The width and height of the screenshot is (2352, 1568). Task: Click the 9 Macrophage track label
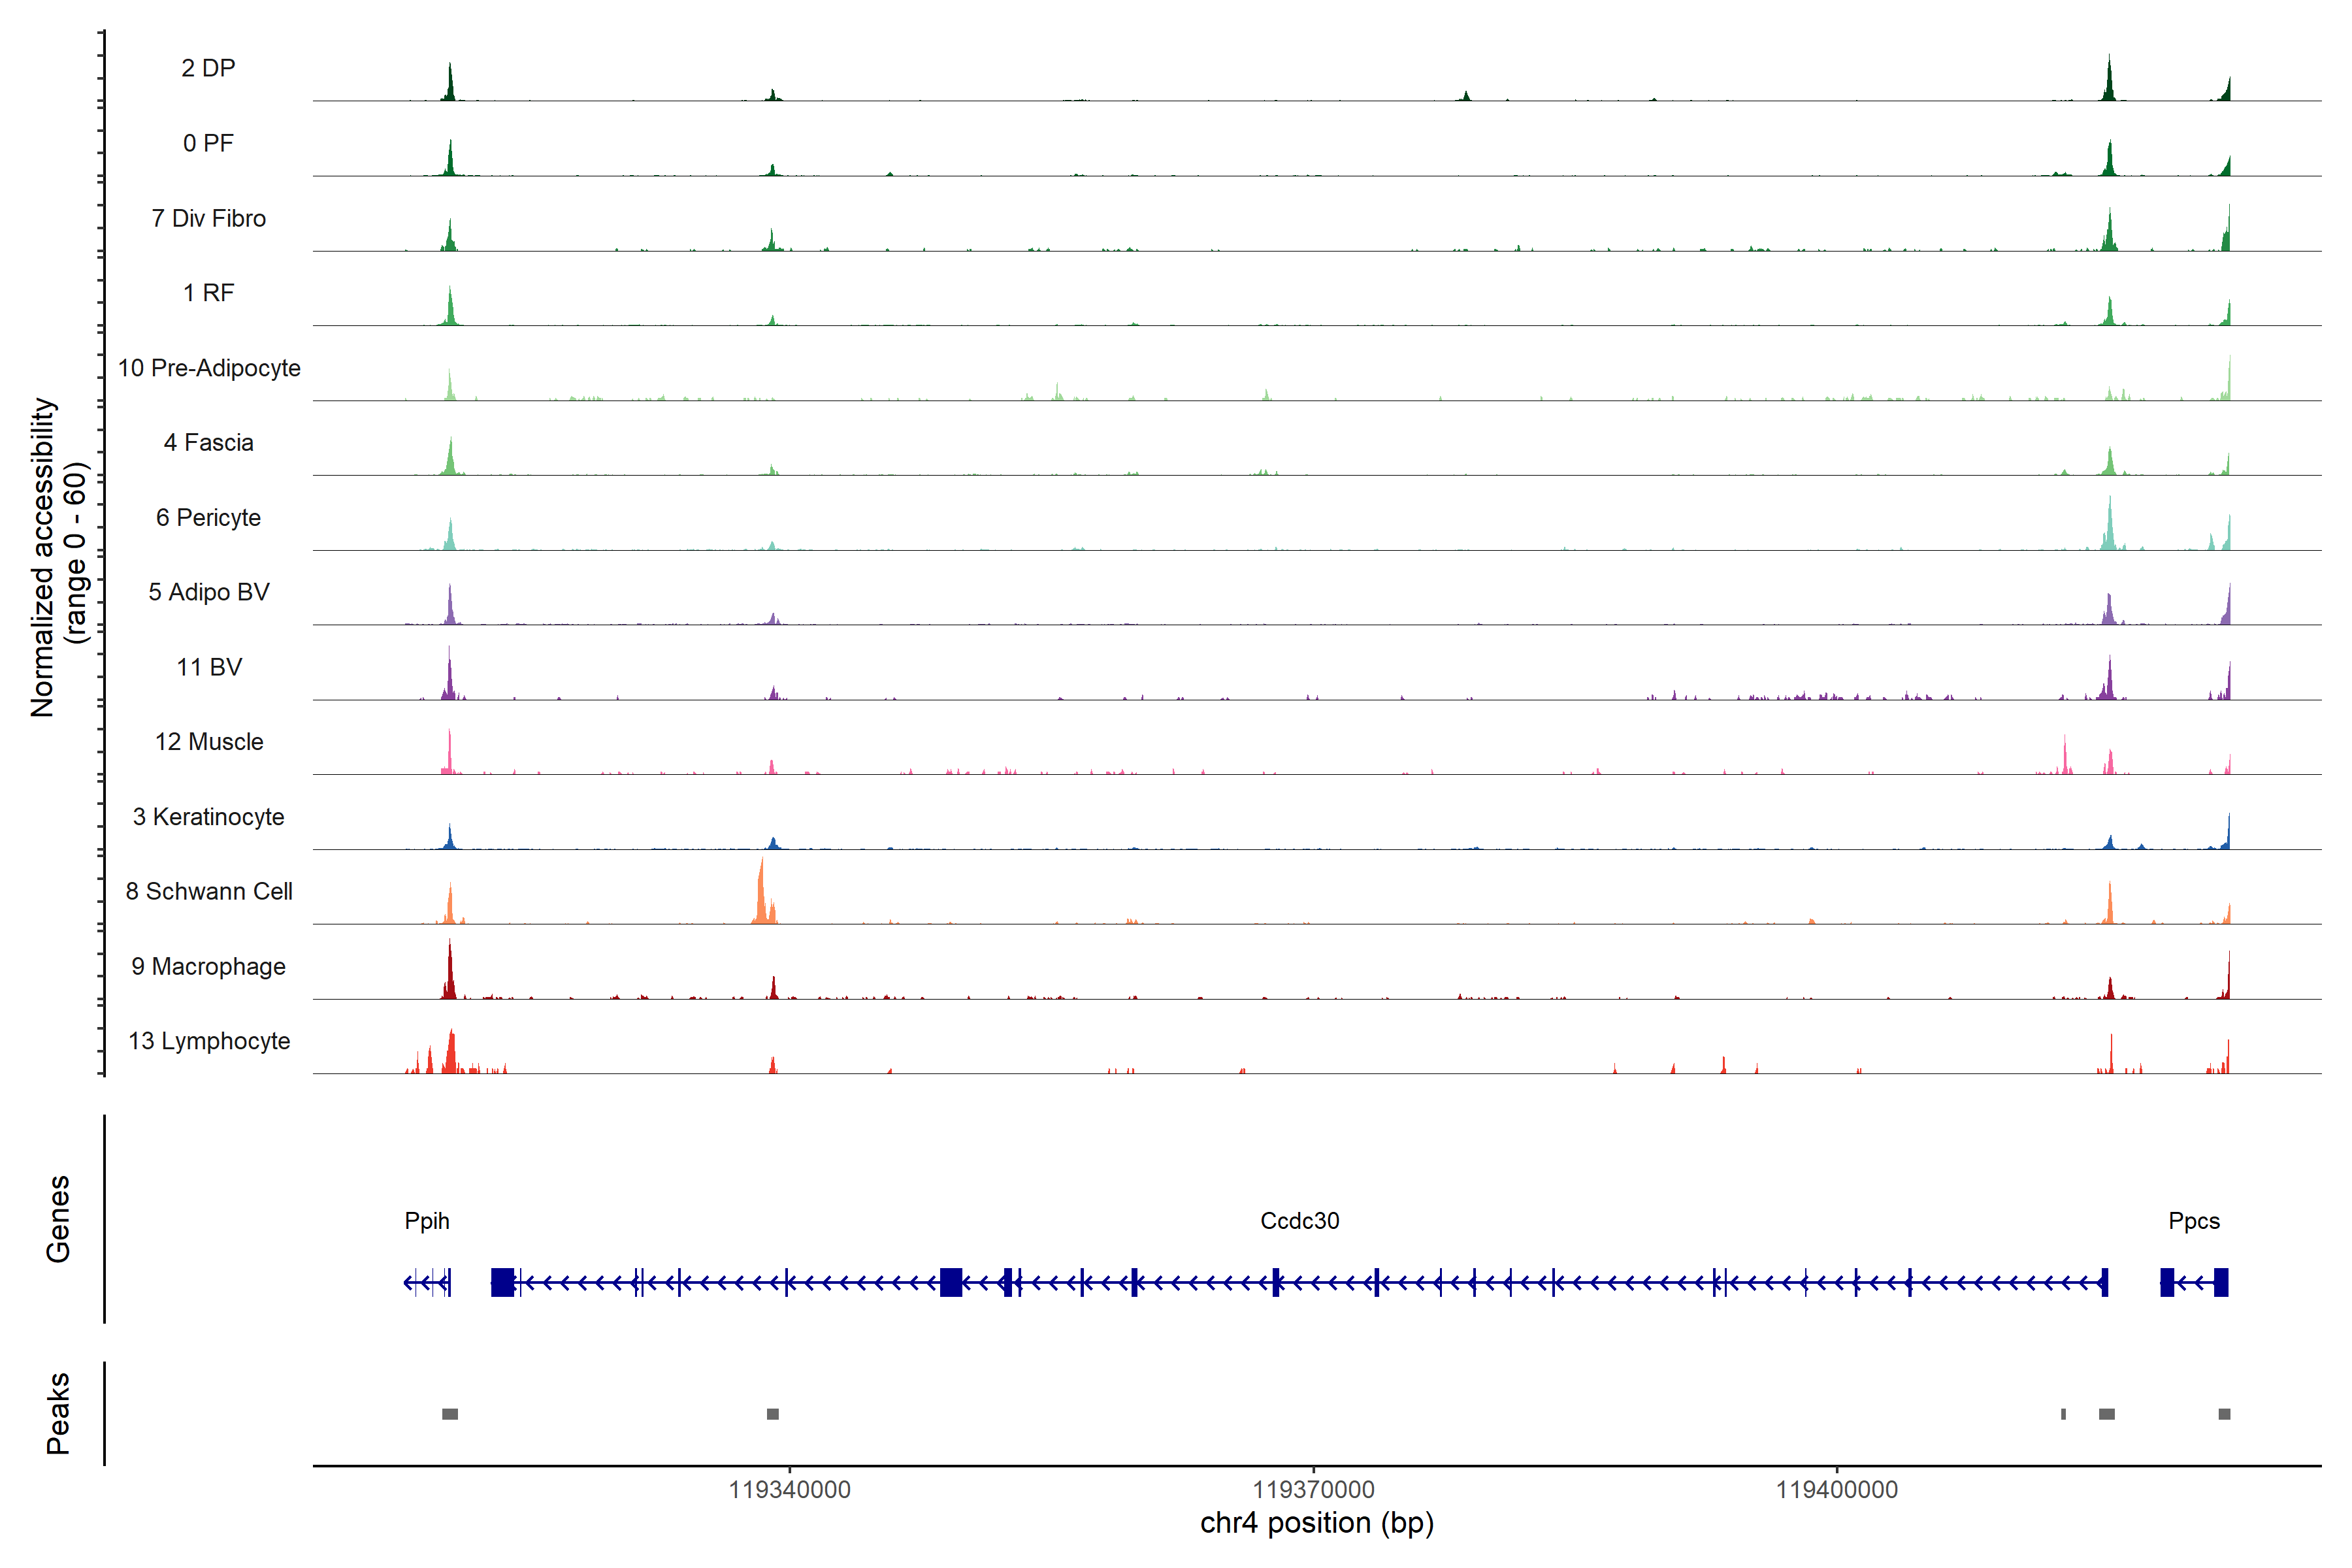pos(209,966)
